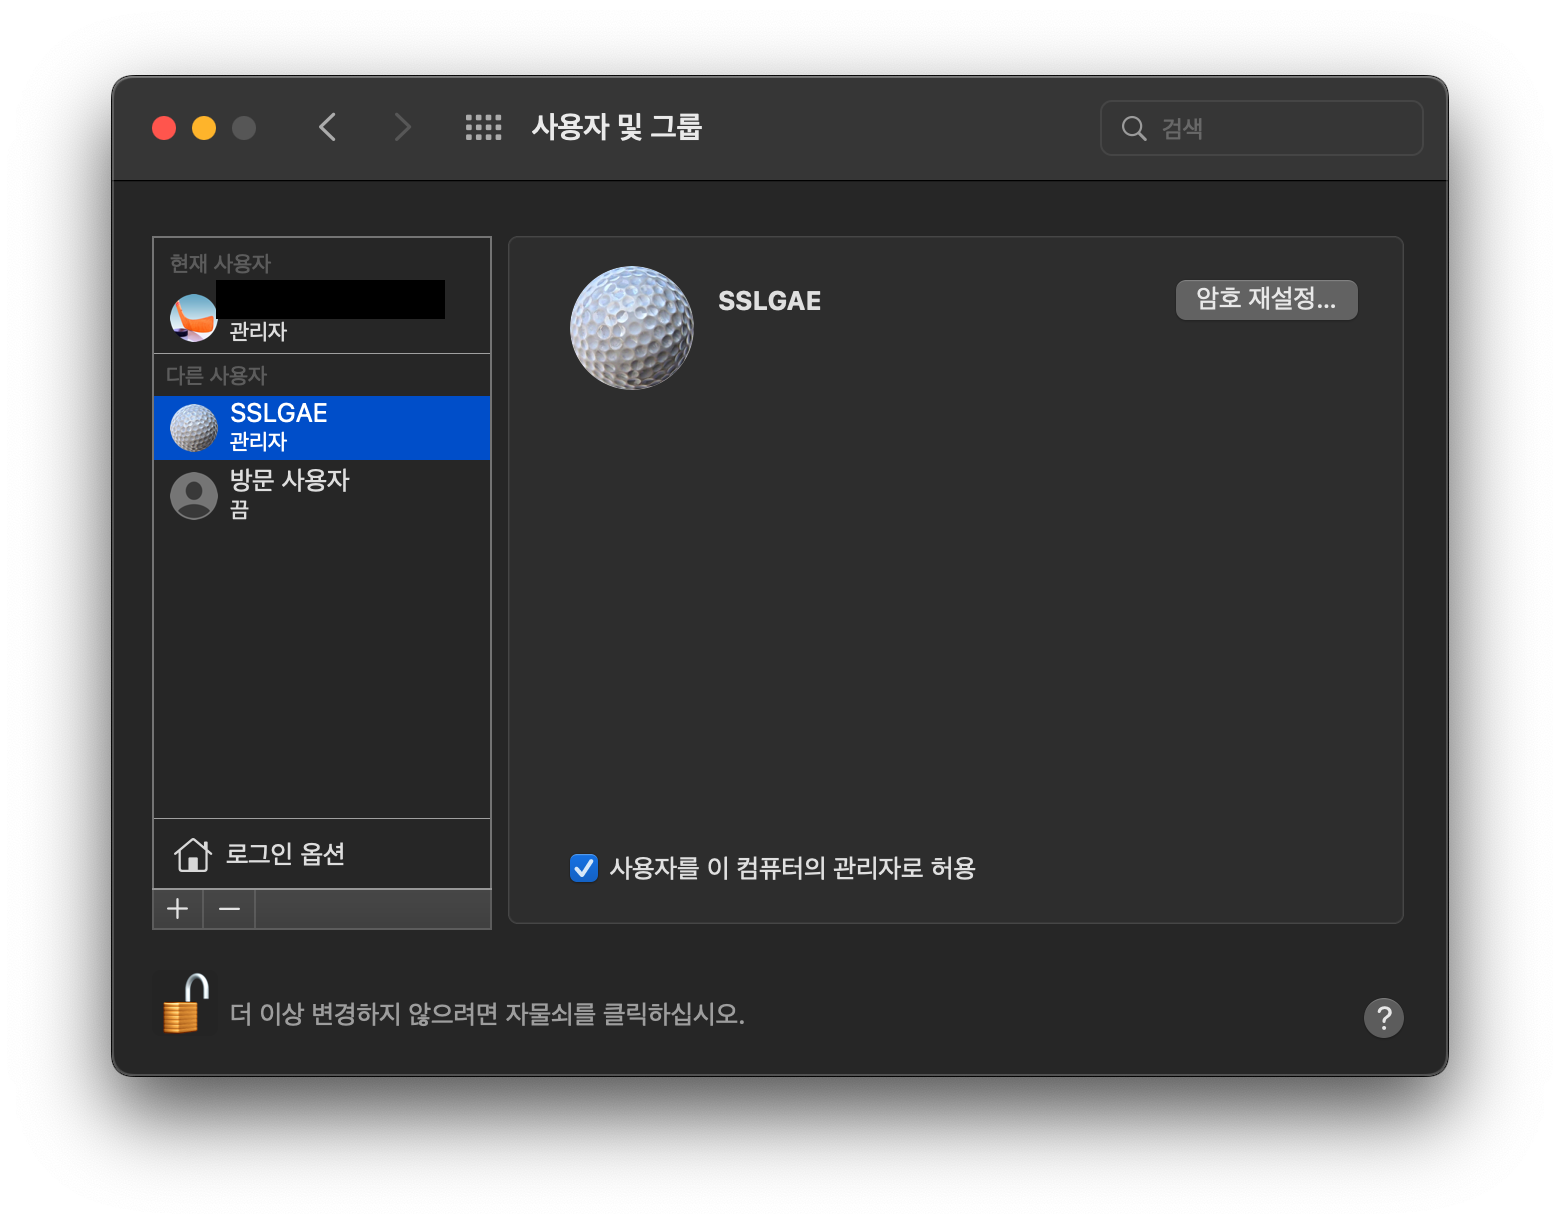Remove user with minus button
This screenshot has width=1560, height=1224.
pos(229,909)
